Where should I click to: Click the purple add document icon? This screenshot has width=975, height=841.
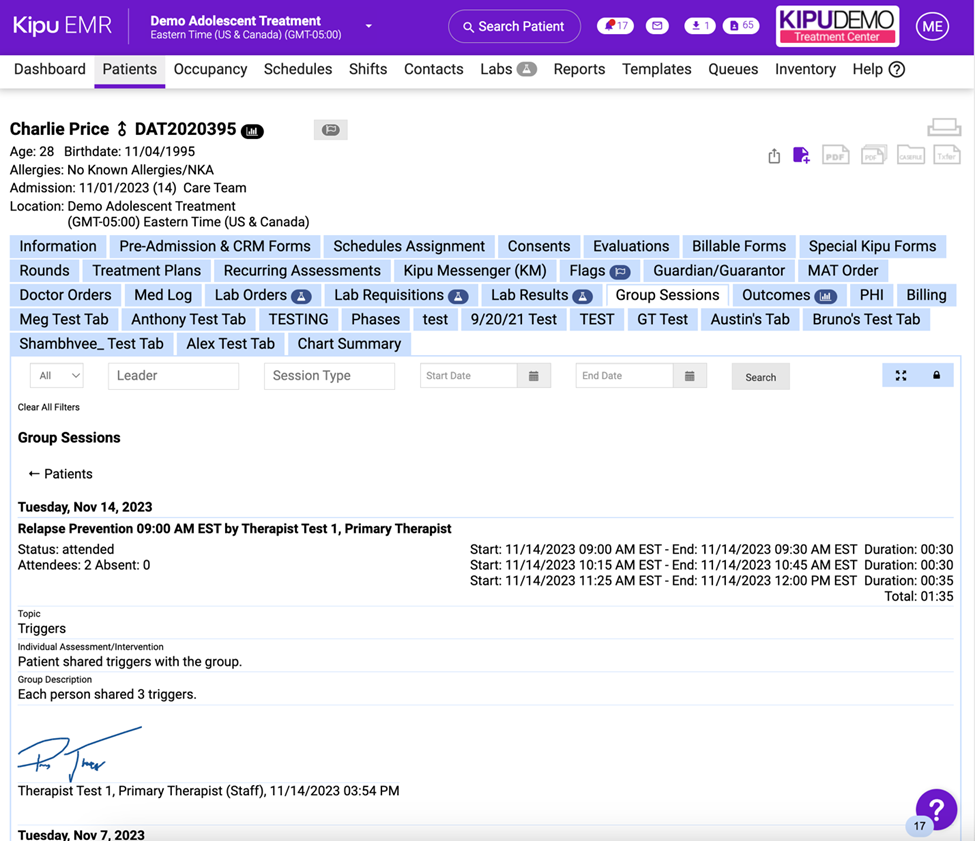pos(801,155)
